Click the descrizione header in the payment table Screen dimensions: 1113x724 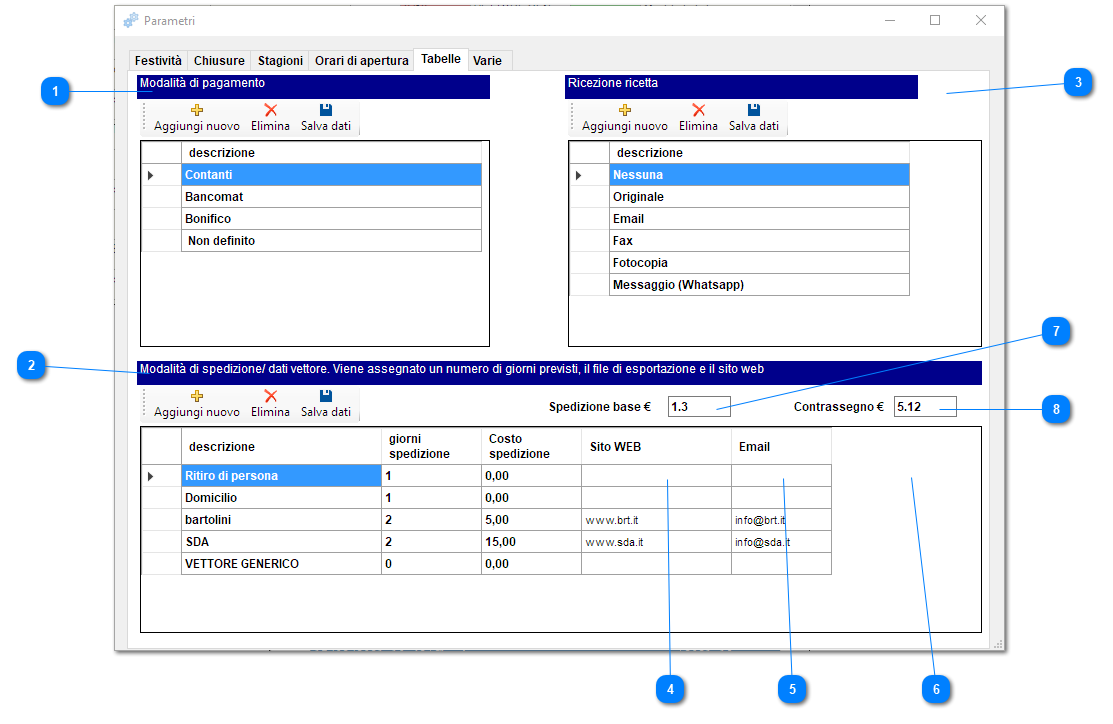coord(331,153)
